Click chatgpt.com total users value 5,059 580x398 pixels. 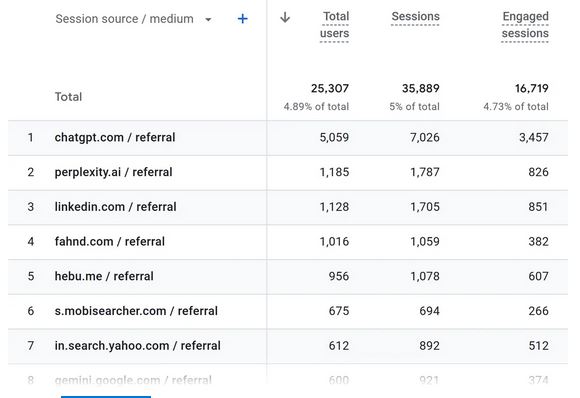pos(334,138)
